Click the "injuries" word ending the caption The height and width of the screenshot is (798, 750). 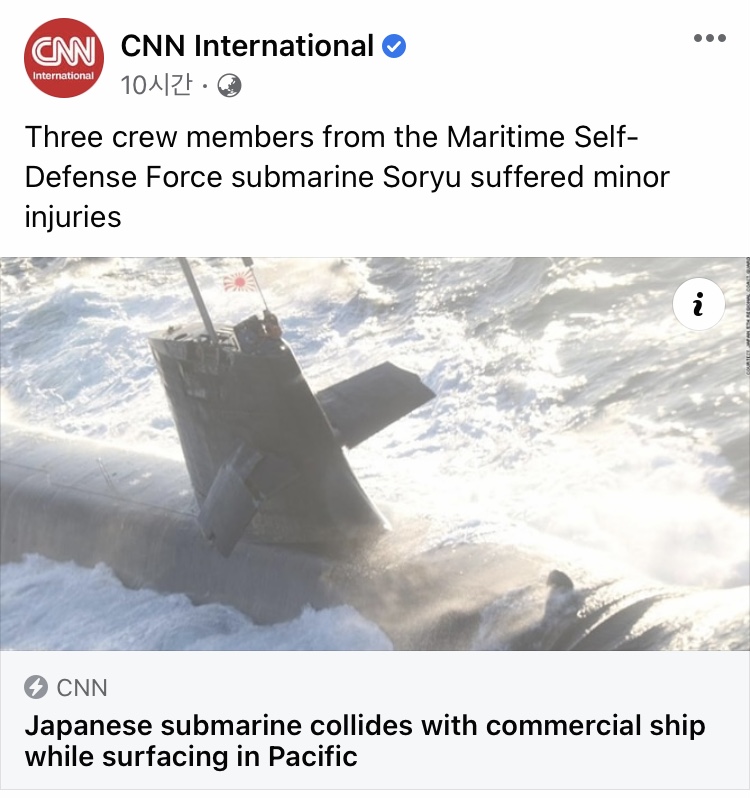click(73, 218)
